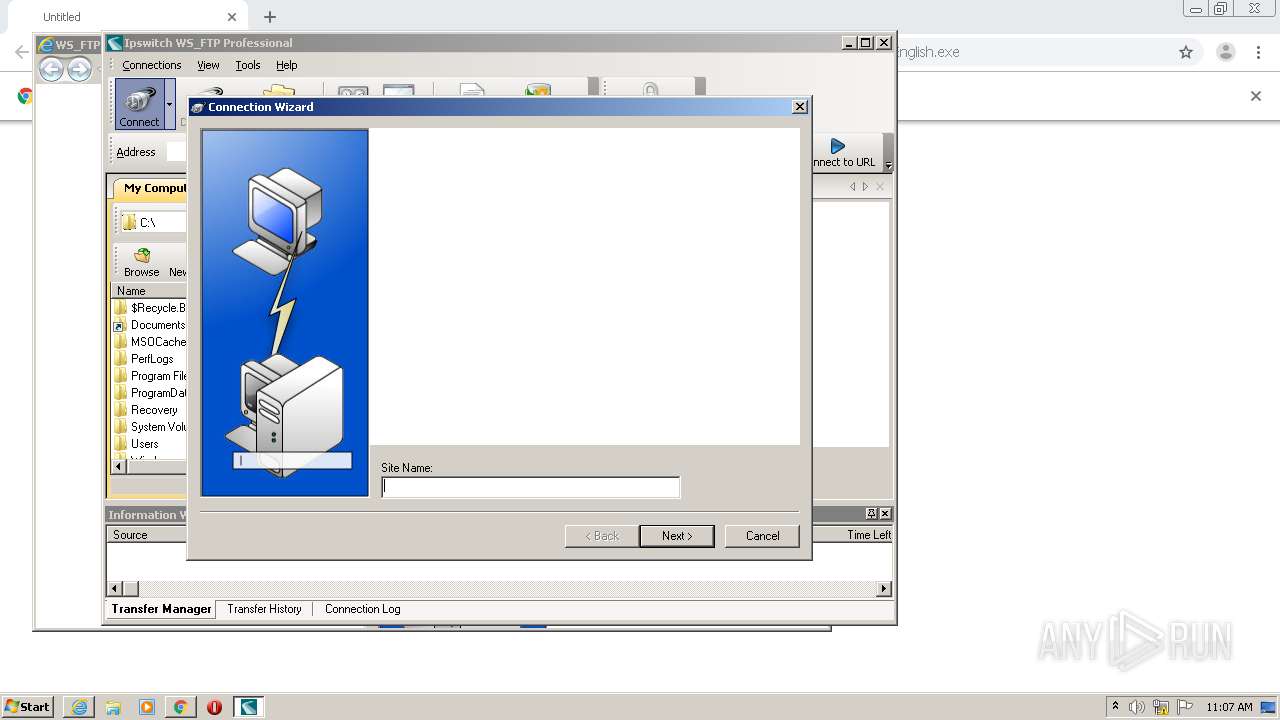Open the Opera taskbar icon
This screenshot has height=720, width=1280.
tap(214, 707)
